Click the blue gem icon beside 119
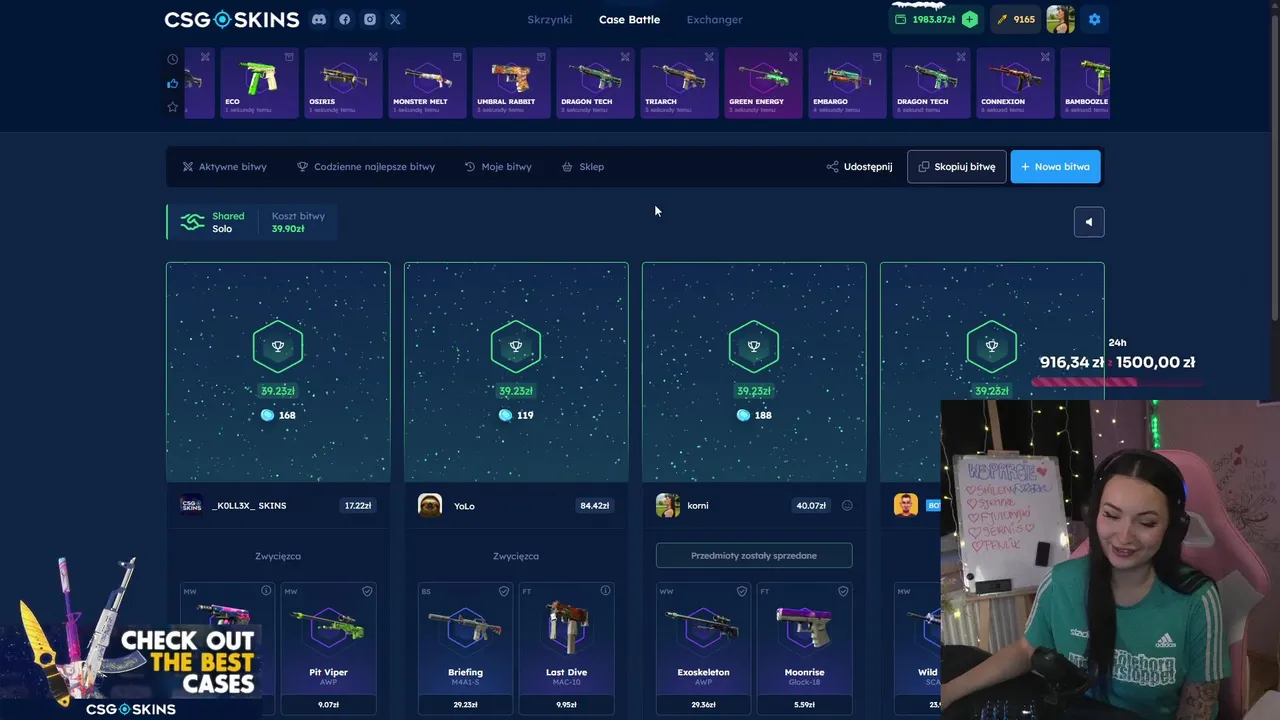Viewport: 1280px width, 720px height. [x=505, y=415]
